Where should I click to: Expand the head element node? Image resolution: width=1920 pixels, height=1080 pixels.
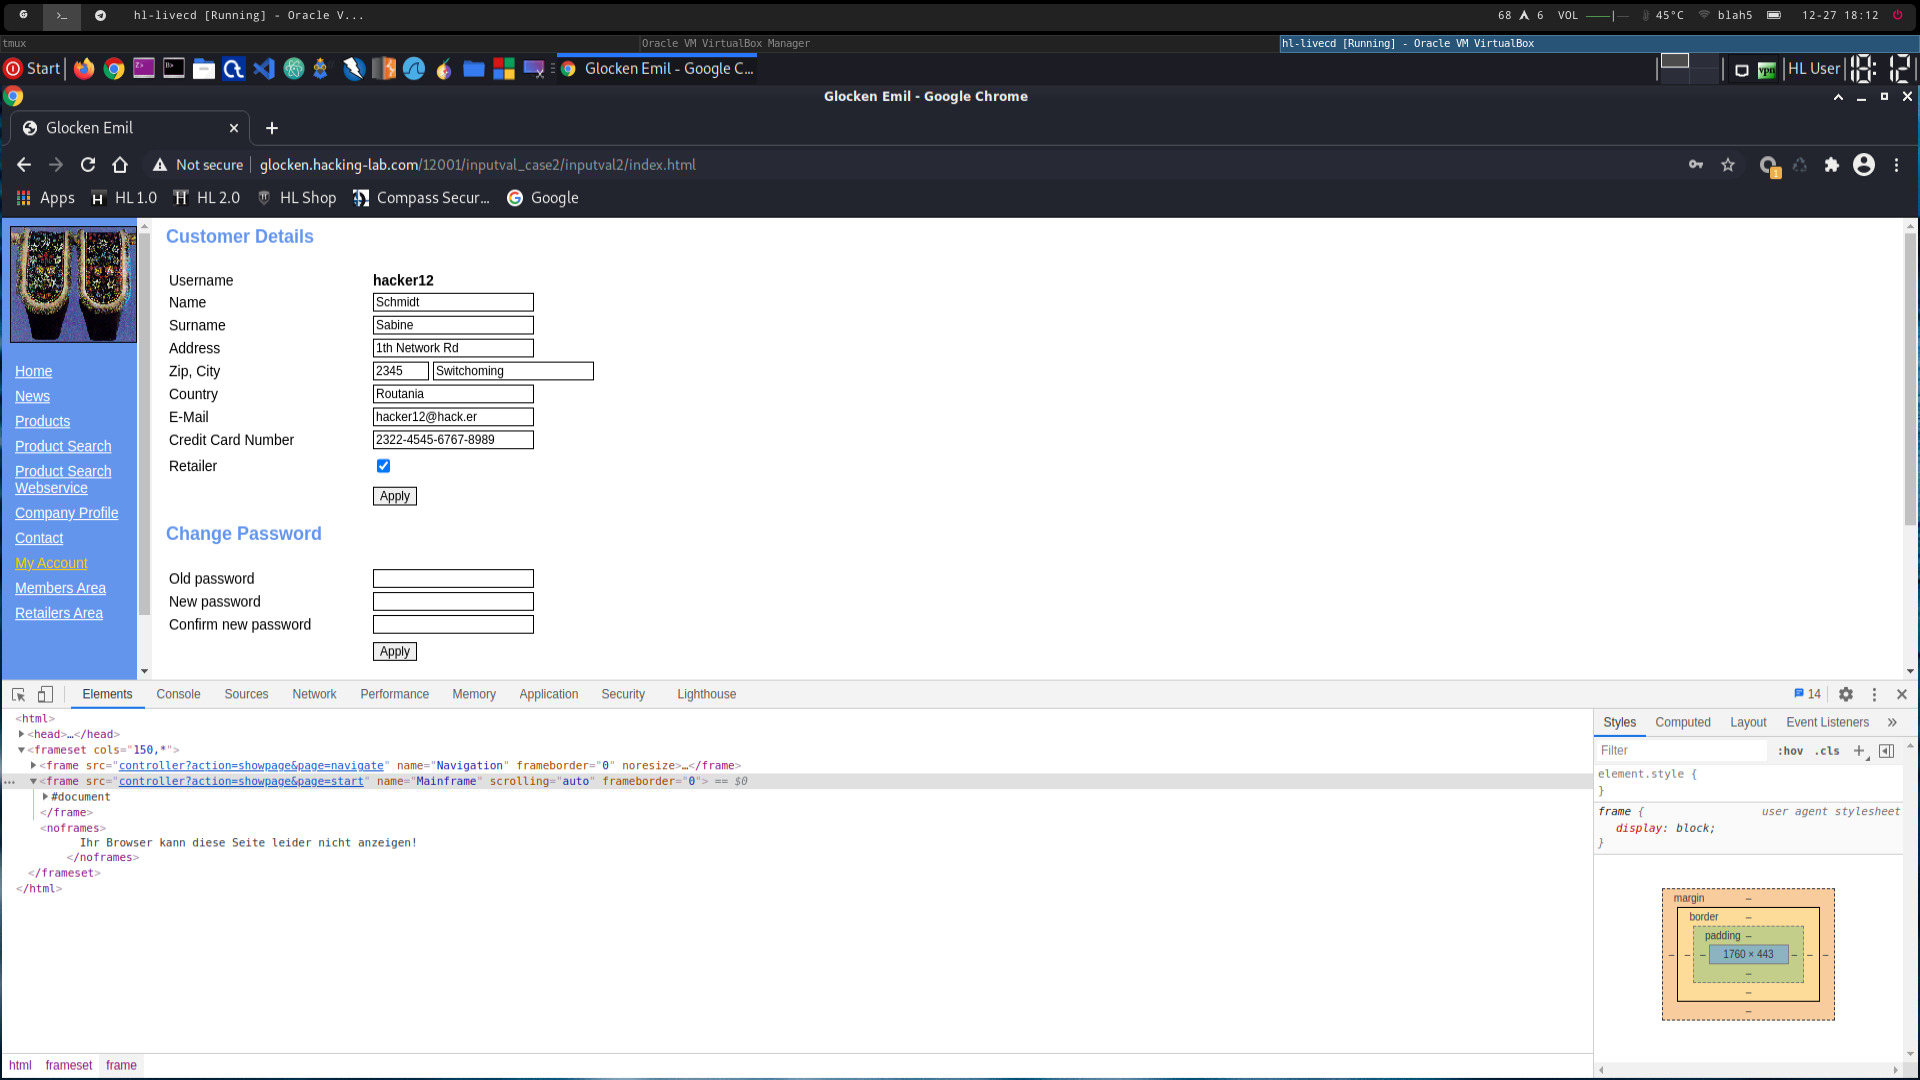click(x=21, y=734)
